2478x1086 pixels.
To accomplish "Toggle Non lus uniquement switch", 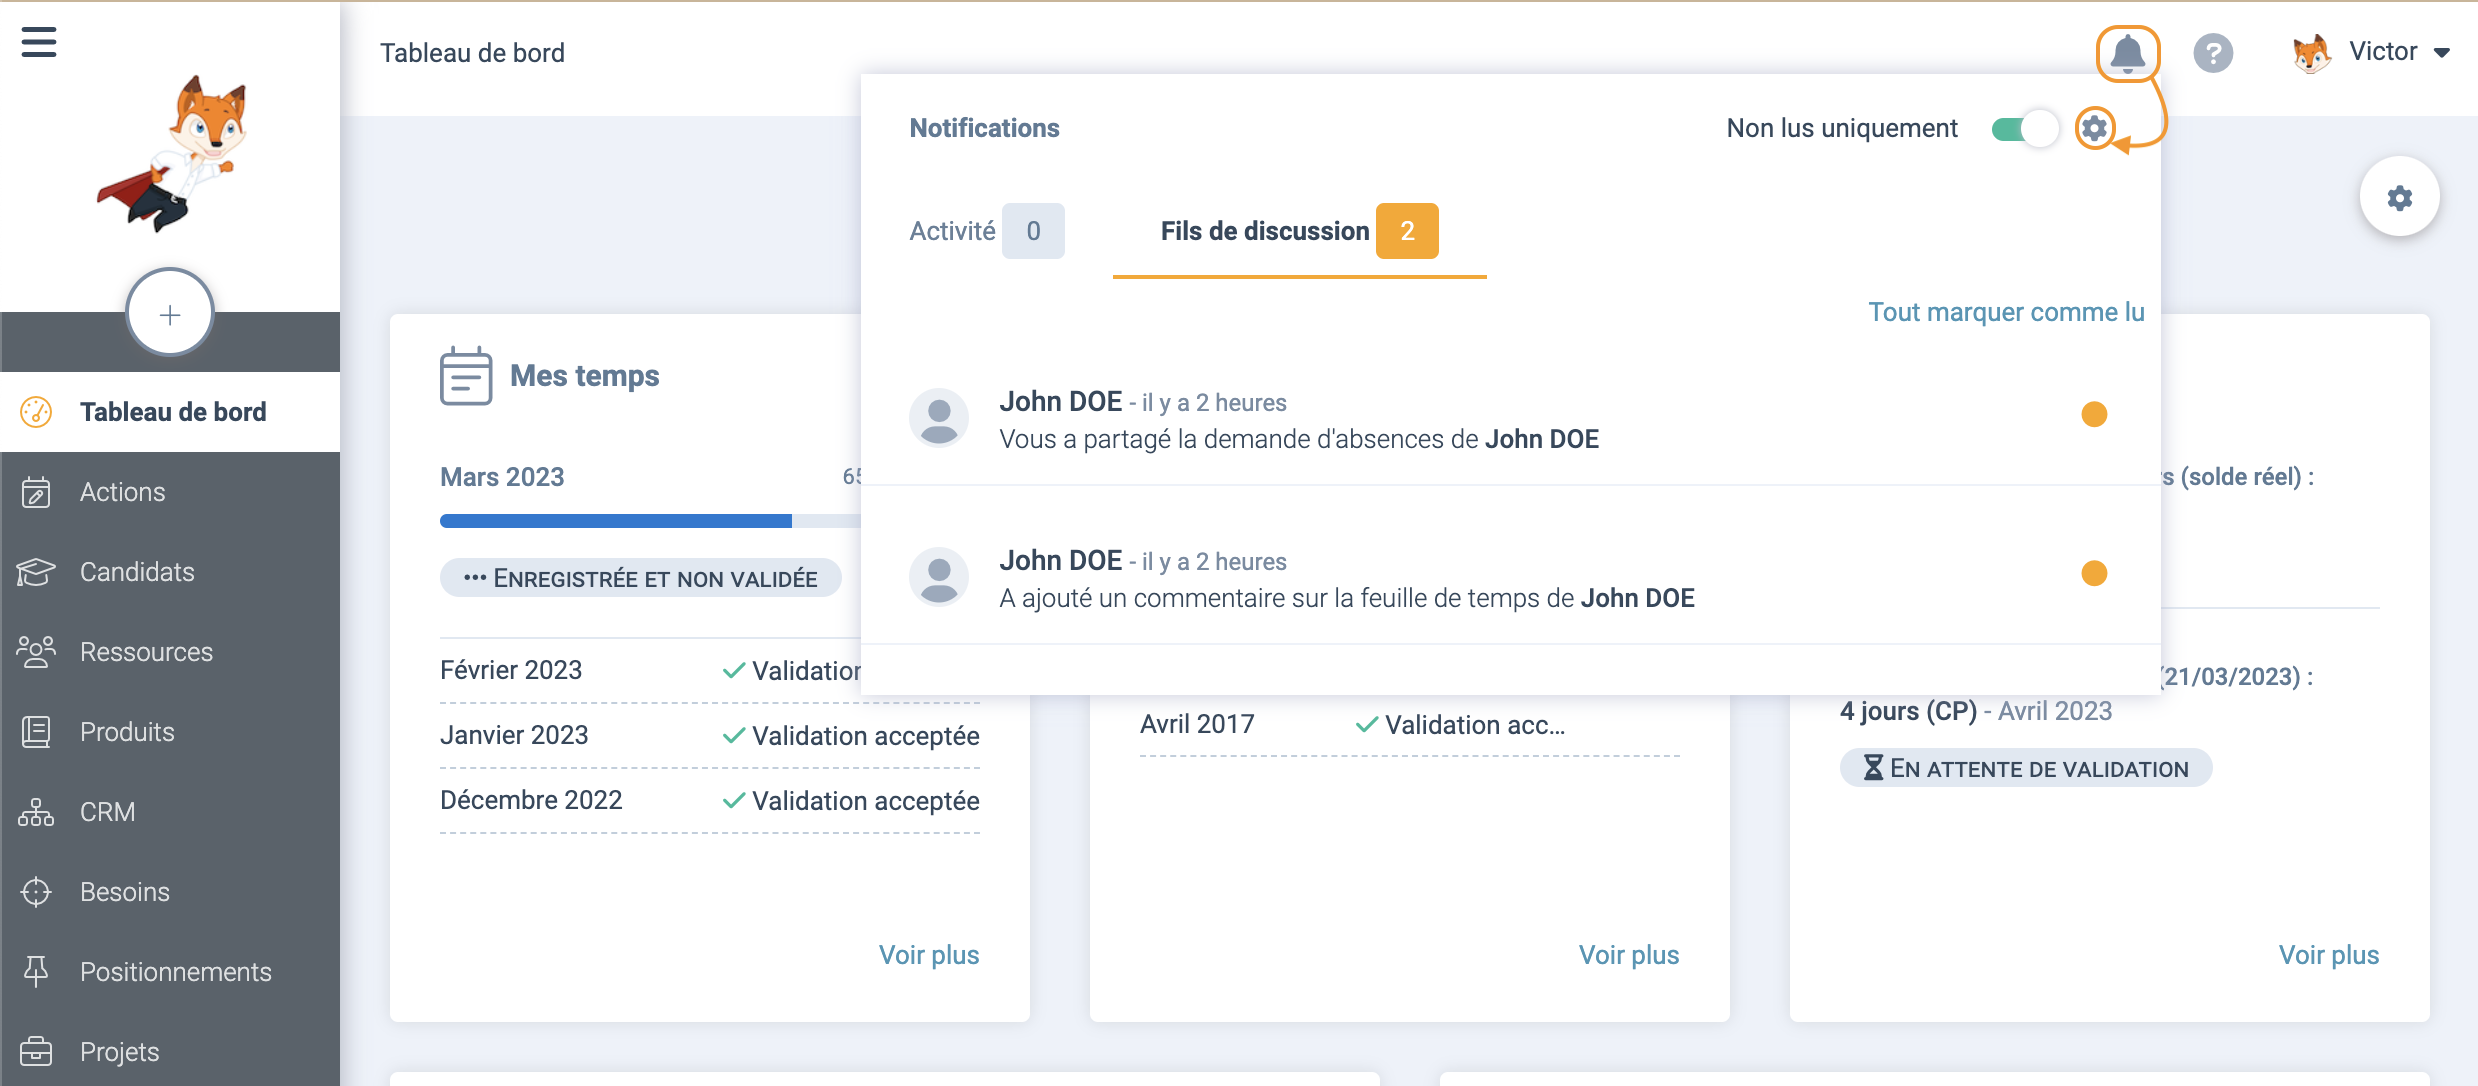I will click(2024, 129).
